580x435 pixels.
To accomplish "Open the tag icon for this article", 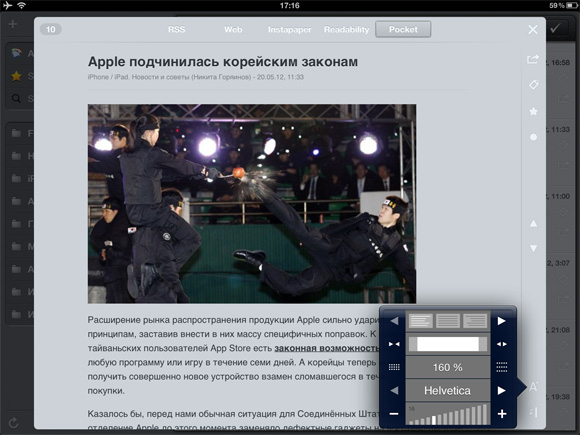I will coord(533,85).
